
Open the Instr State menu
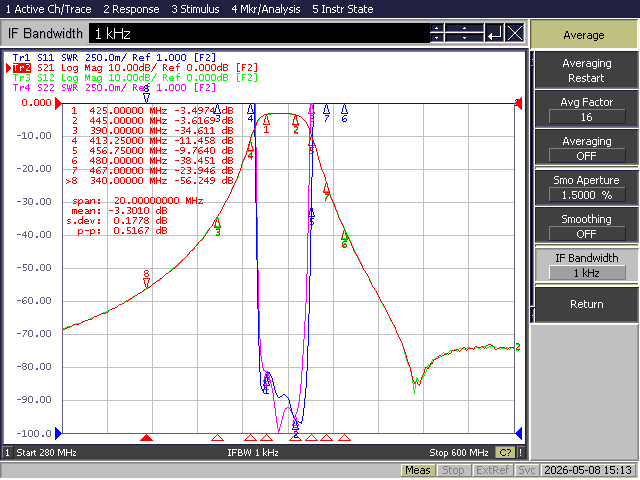click(x=342, y=9)
